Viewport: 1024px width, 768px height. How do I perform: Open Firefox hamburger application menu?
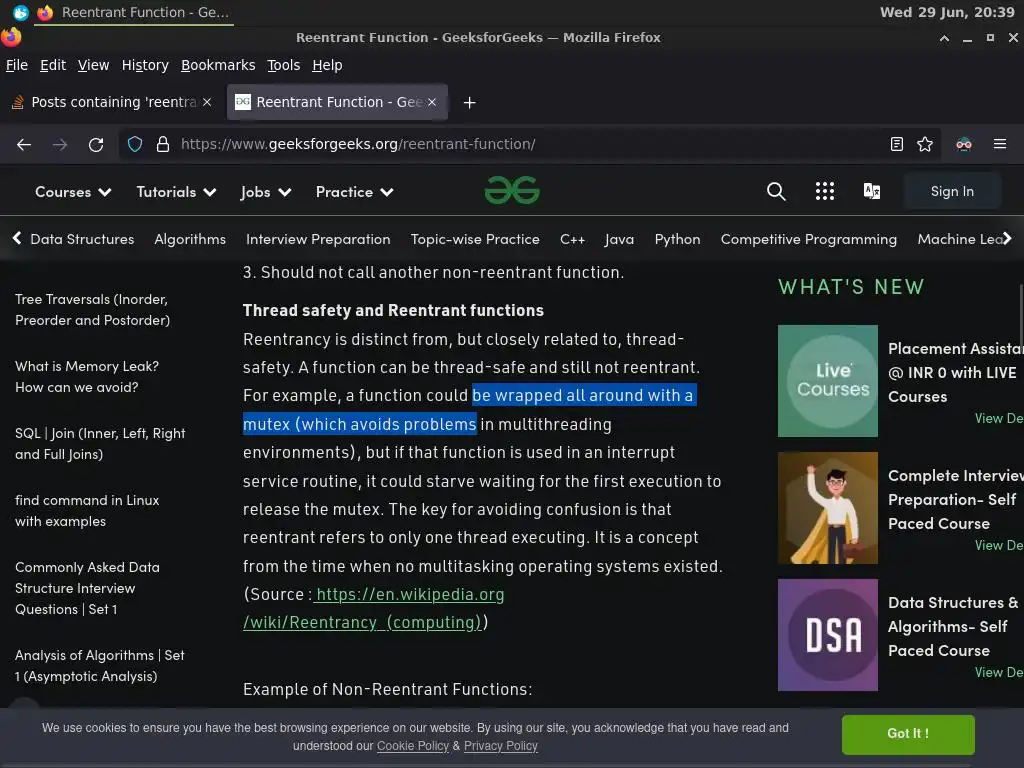pyautogui.click(x=1000, y=144)
